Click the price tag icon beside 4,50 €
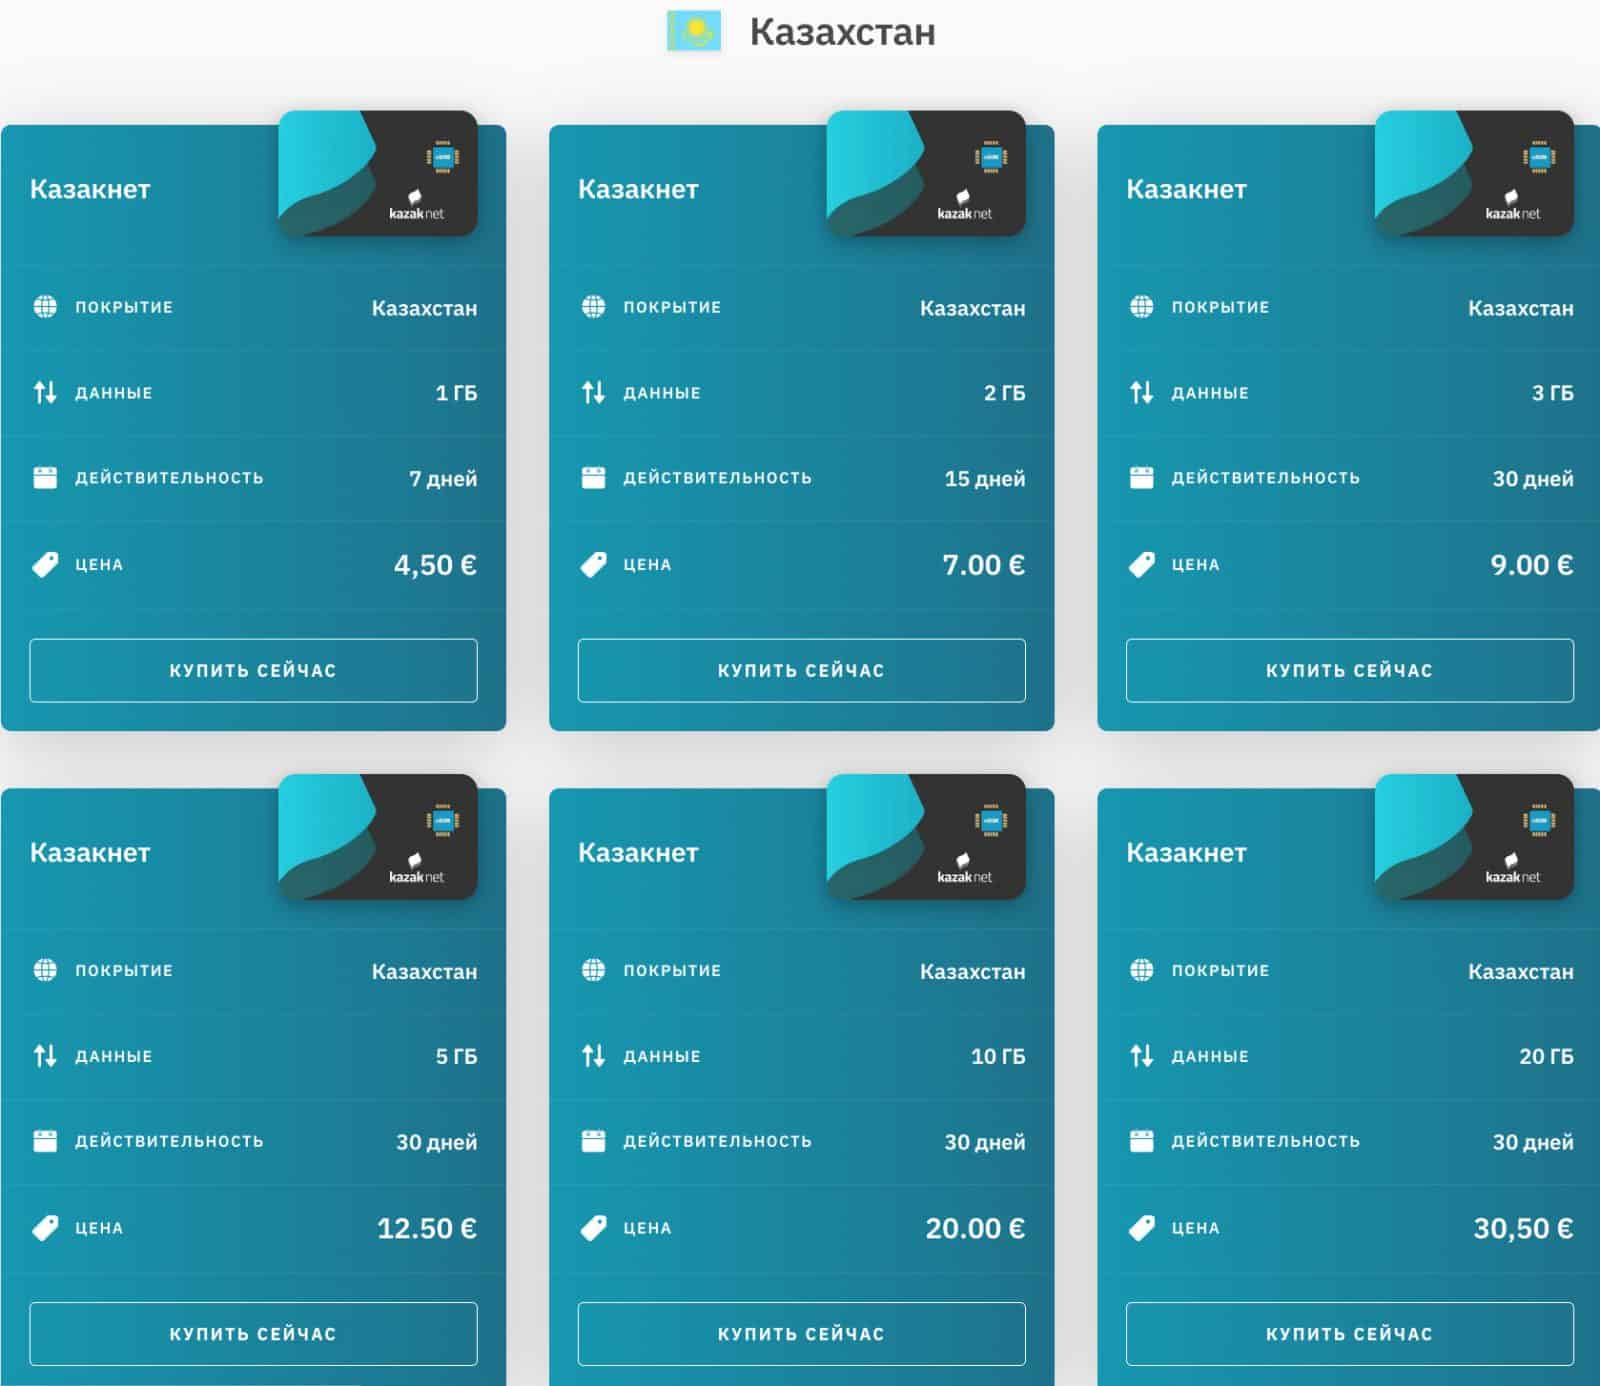Image resolution: width=1600 pixels, height=1386 pixels. [45, 564]
